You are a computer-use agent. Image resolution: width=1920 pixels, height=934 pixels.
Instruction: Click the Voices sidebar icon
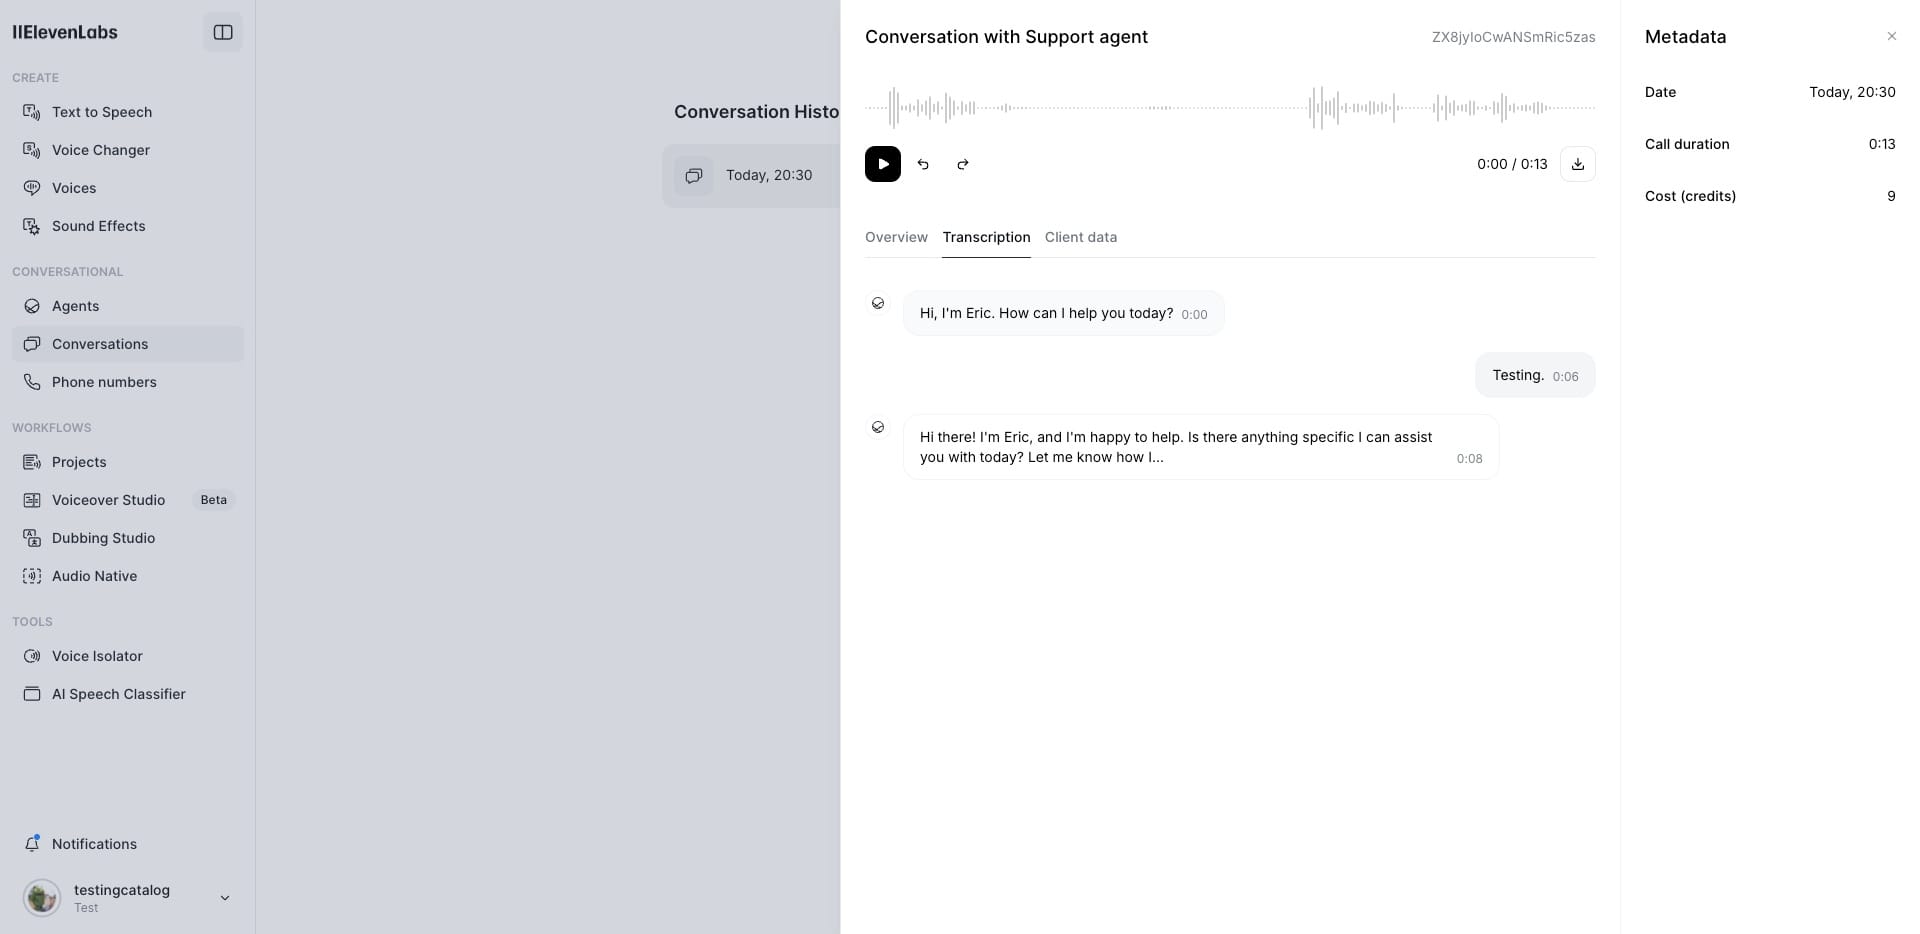pyautogui.click(x=32, y=188)
